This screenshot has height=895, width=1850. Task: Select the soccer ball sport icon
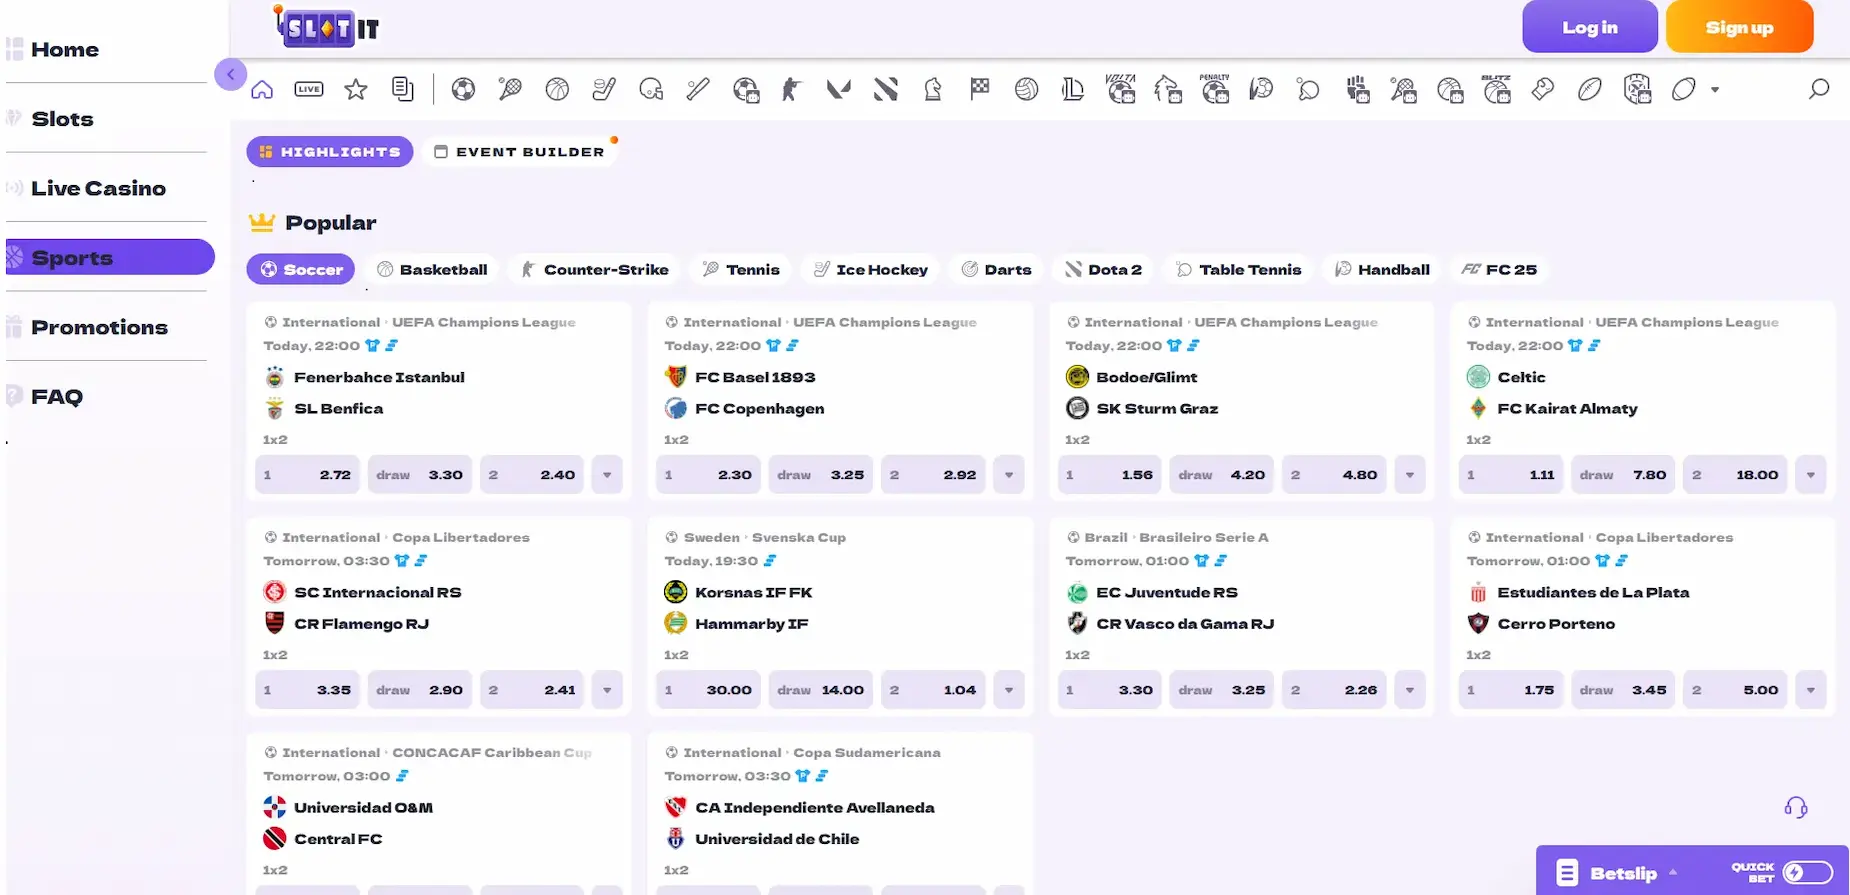point(463,90)
